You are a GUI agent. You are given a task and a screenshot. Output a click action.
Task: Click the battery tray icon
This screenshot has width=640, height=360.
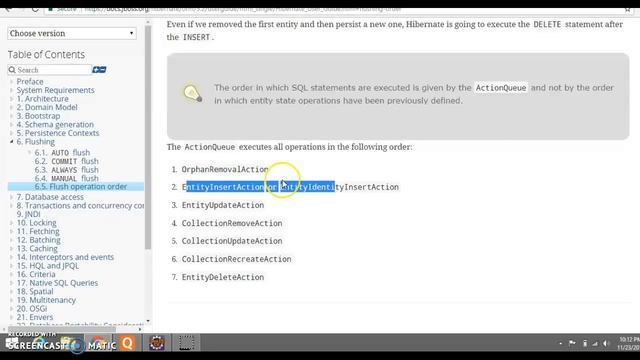coord(584,344)
